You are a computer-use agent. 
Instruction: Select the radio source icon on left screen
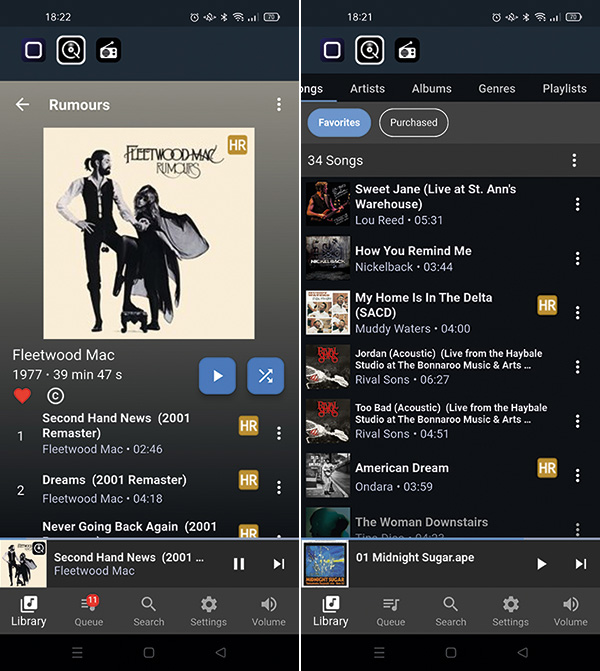coord(108,50)
